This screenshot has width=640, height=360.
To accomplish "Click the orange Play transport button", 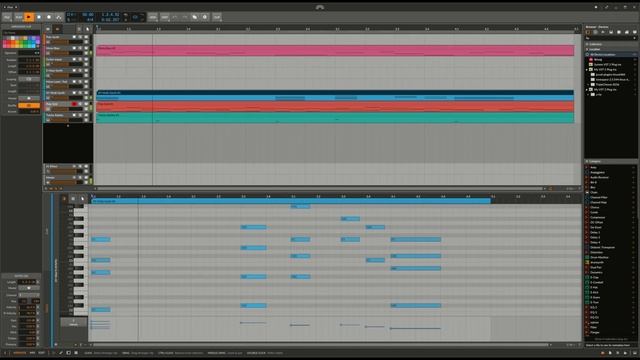I will pos(29,17).
